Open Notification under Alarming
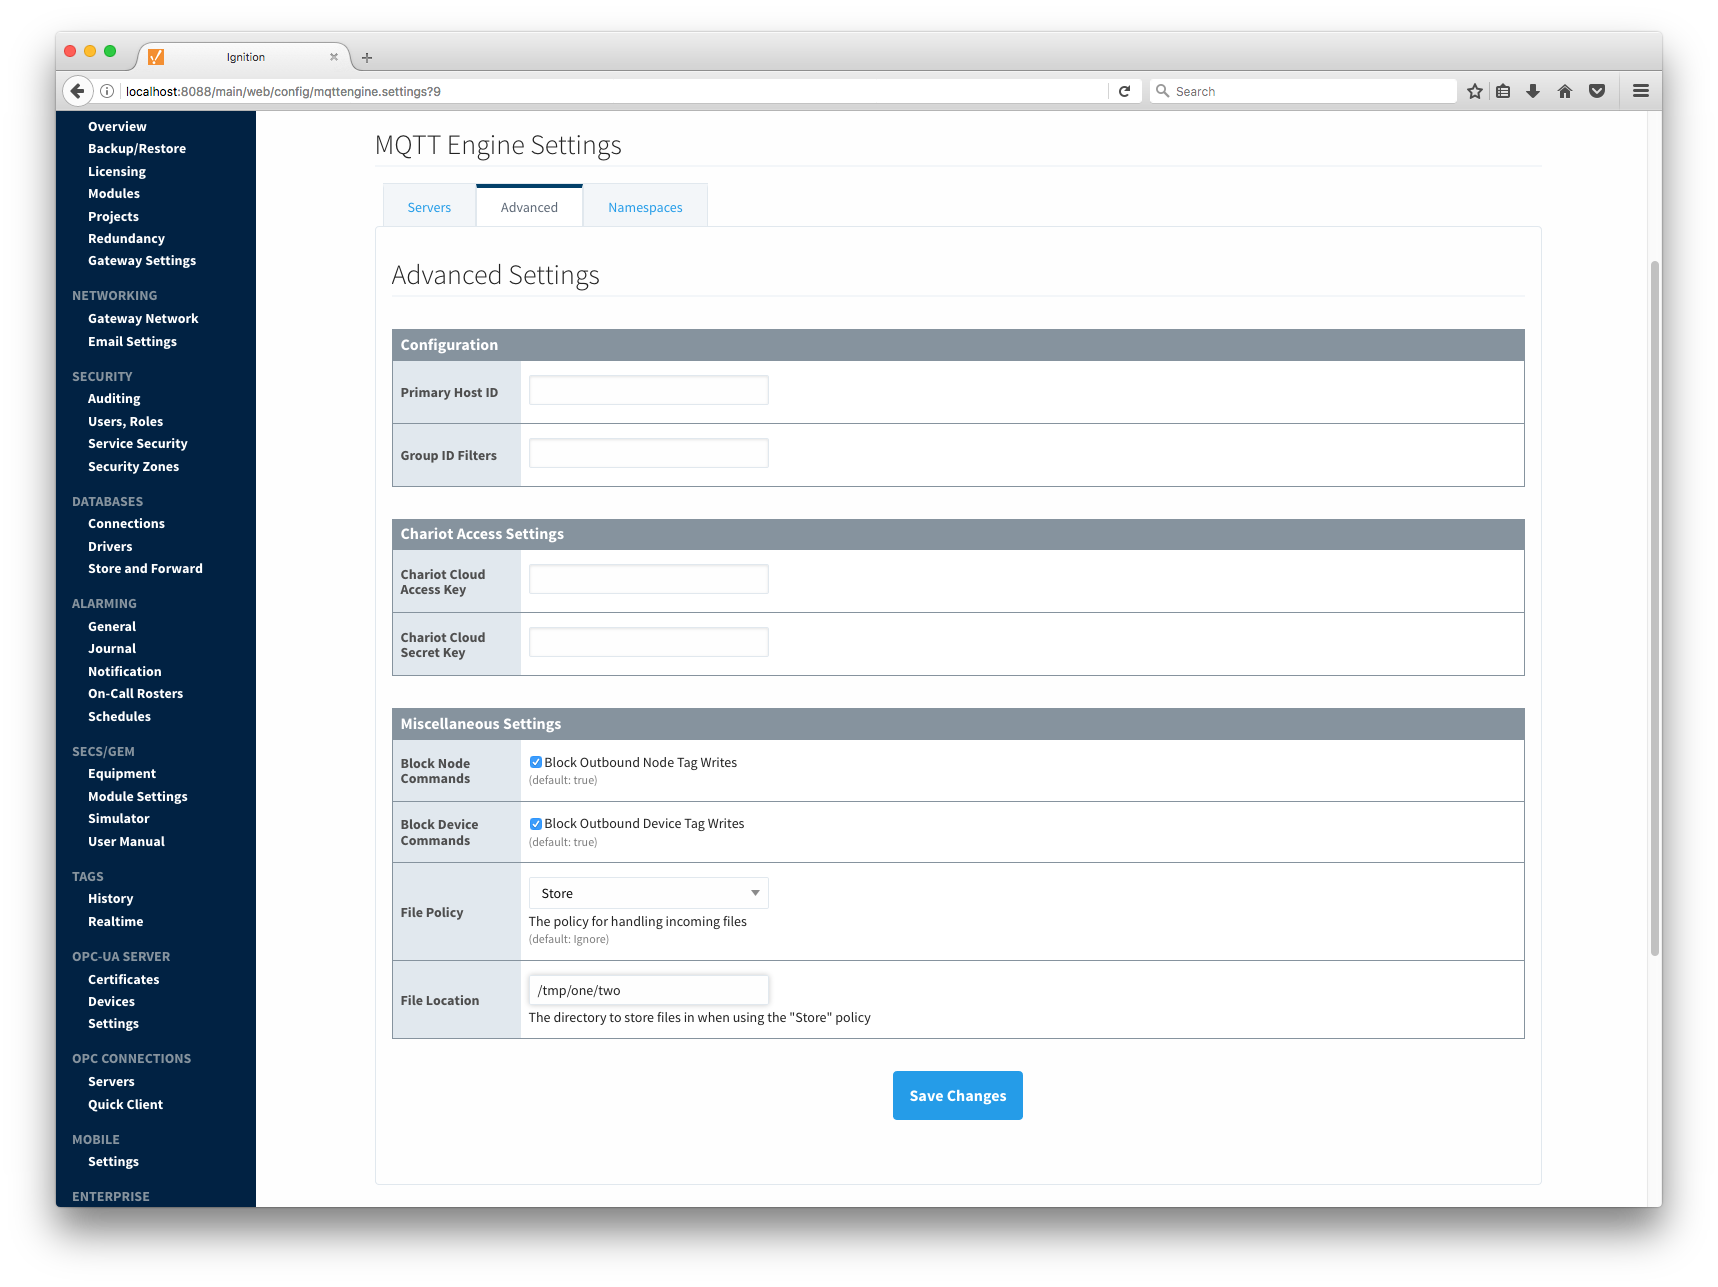 124,672
